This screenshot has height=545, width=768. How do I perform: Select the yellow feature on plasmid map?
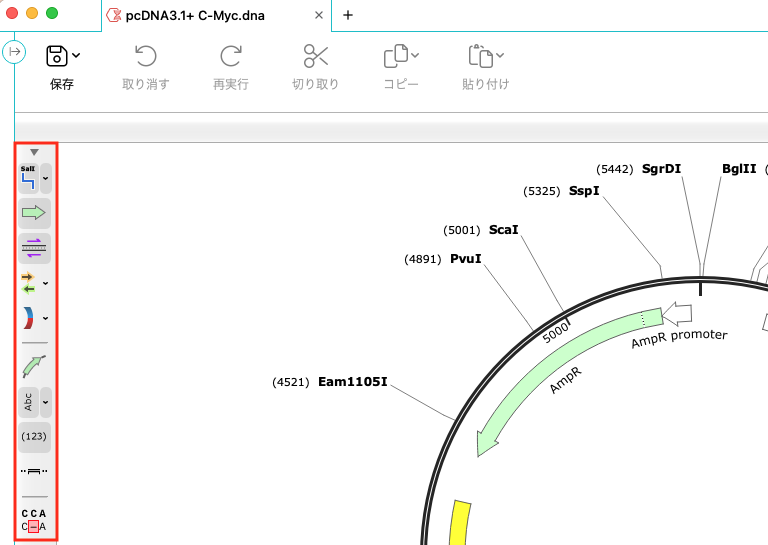(x=458, y=522)
